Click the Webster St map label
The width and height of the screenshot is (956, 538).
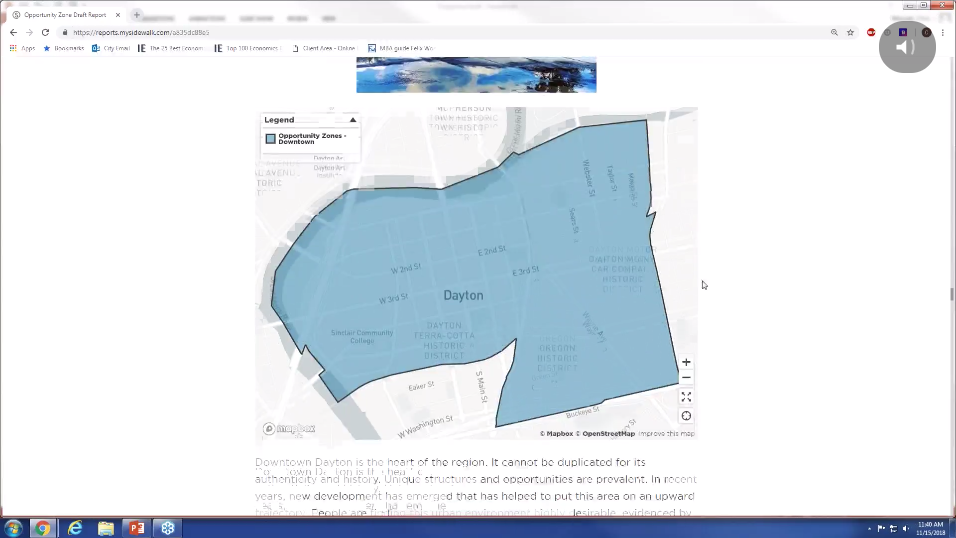coord(588,178)
